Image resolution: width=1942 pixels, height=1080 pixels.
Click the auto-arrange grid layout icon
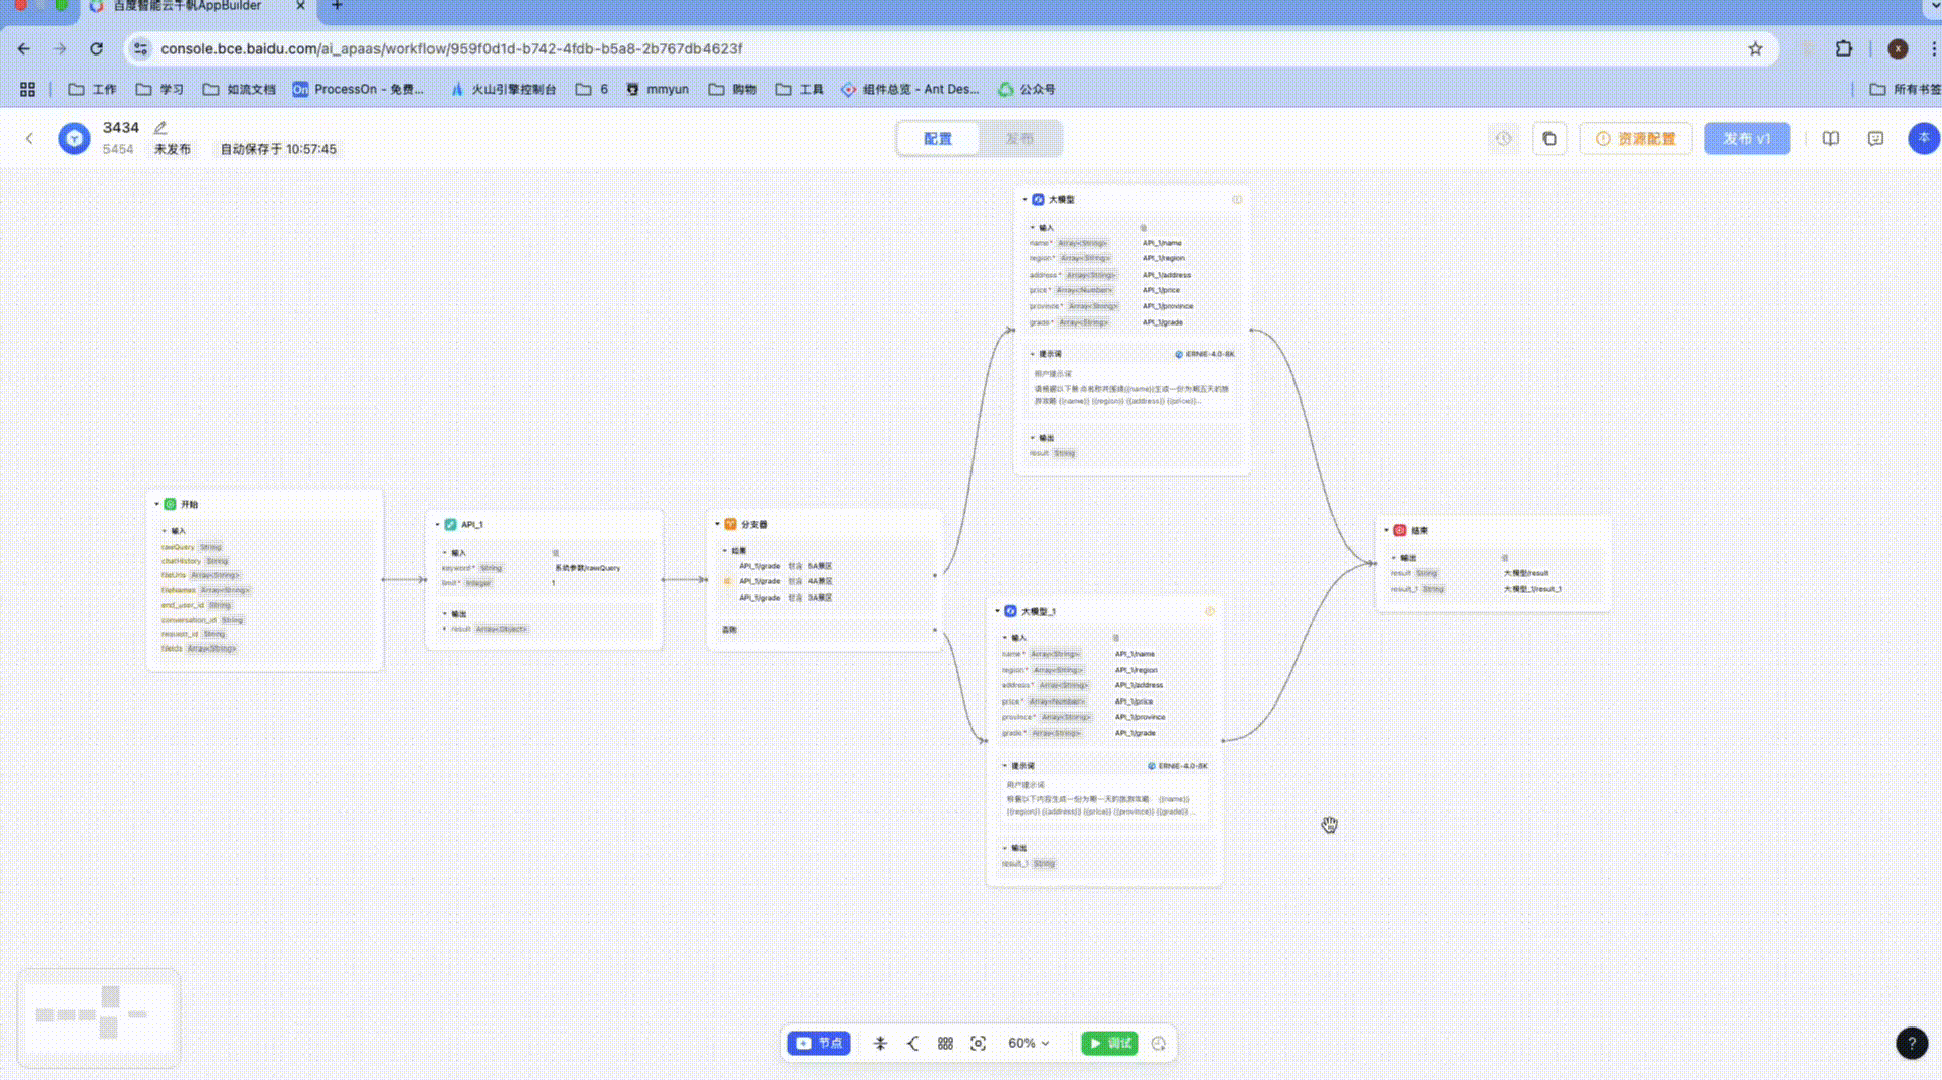coord(945,1043)
